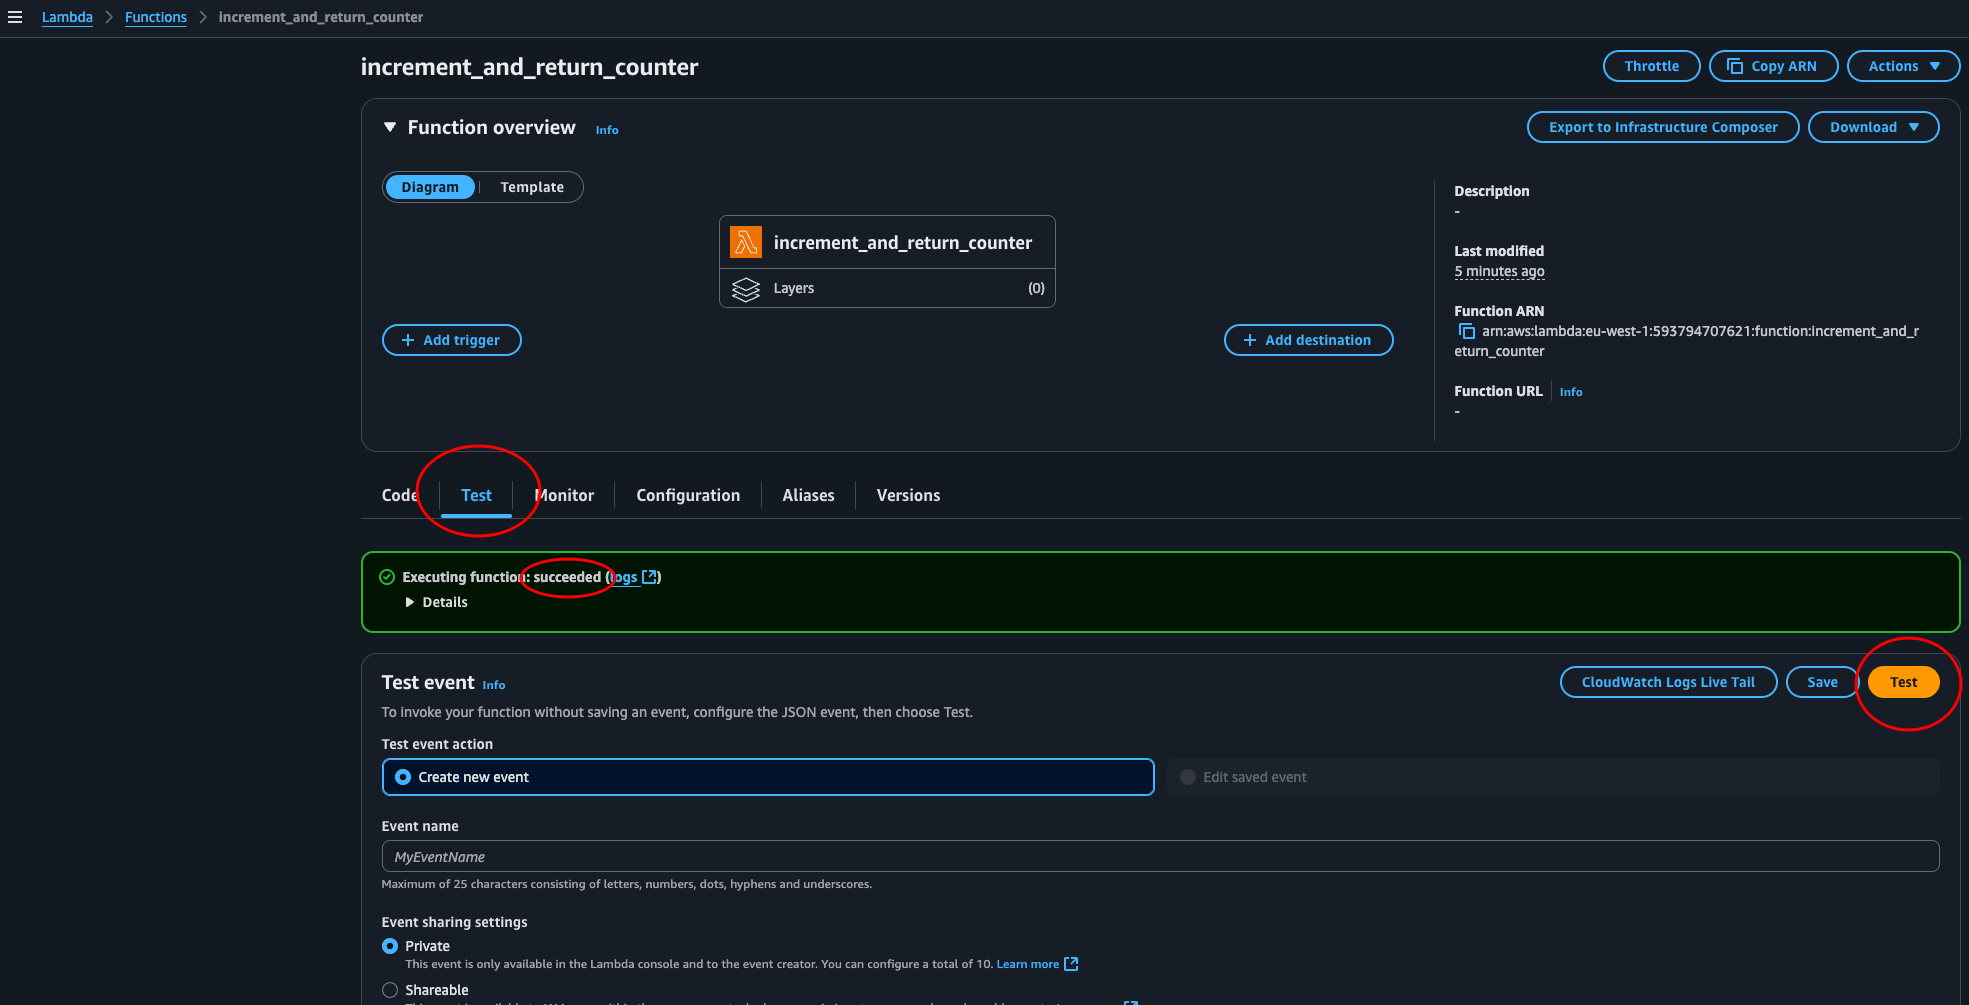Click the Lambda function icon in the diagram
Viewport: 1969px width, 1005px height.
coord(745,241)
